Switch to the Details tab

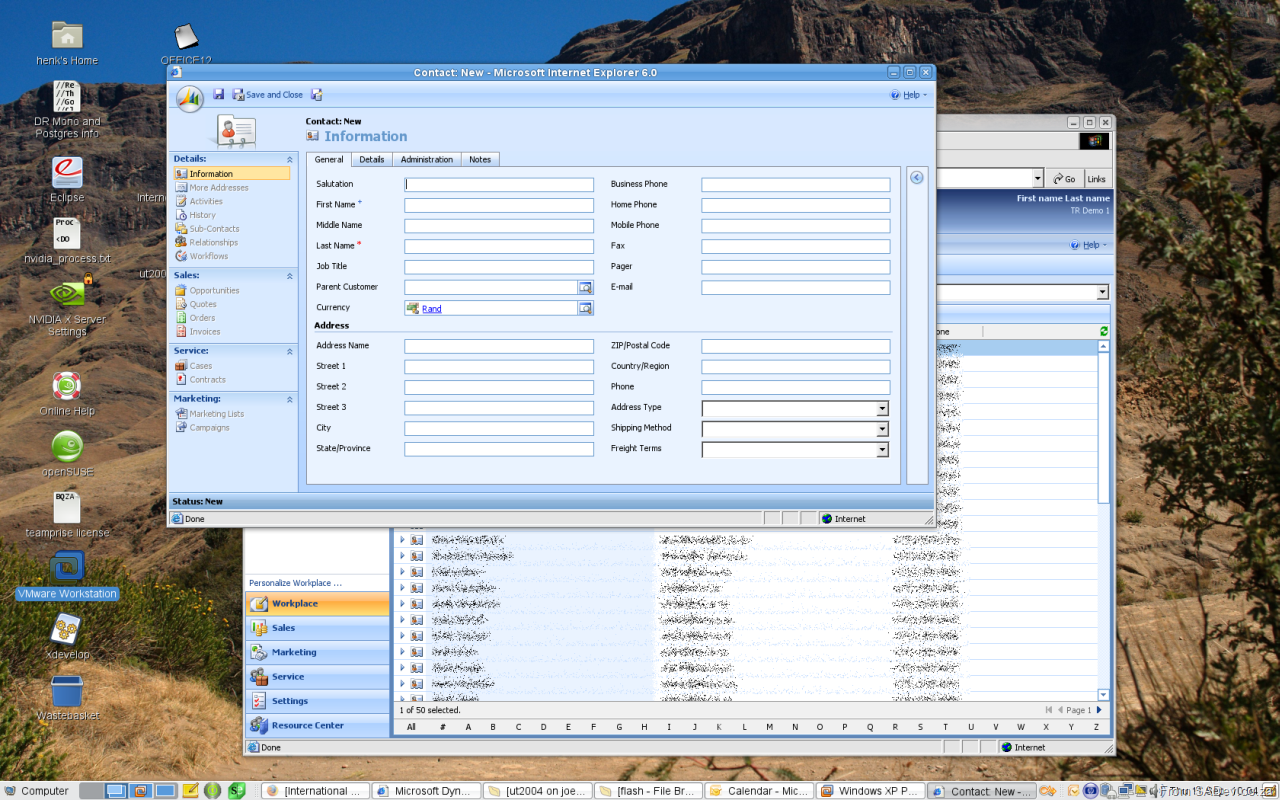pos(372,159)
